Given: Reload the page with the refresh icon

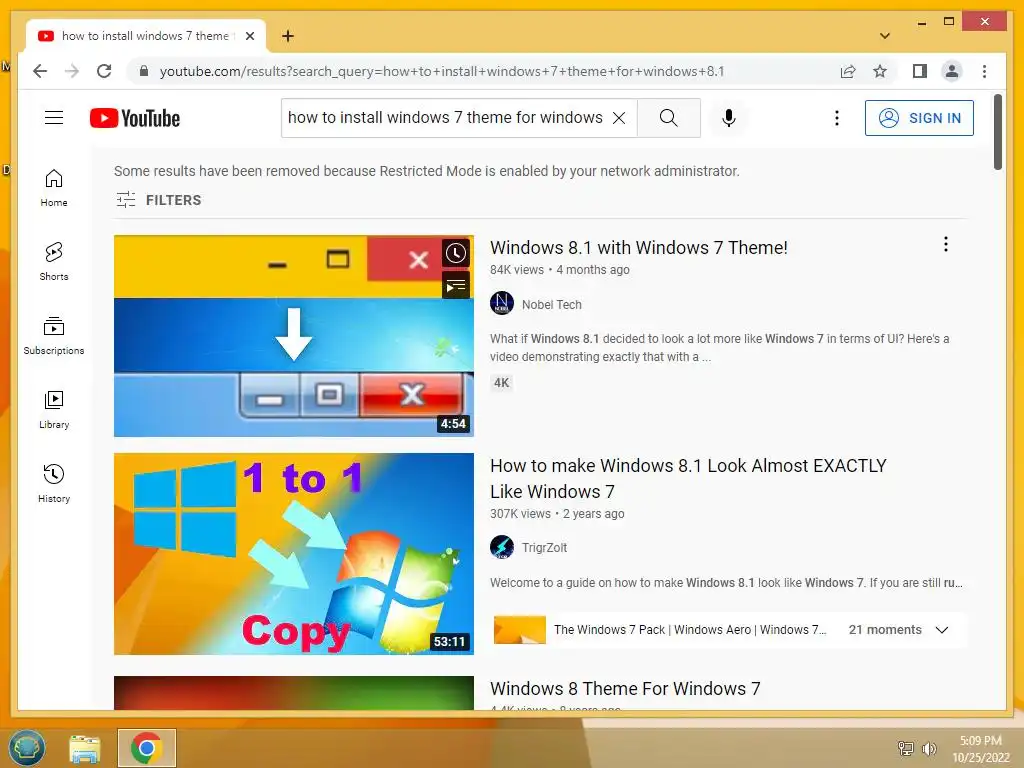Looking at the screenshot, I should click(x=104, y=71).
